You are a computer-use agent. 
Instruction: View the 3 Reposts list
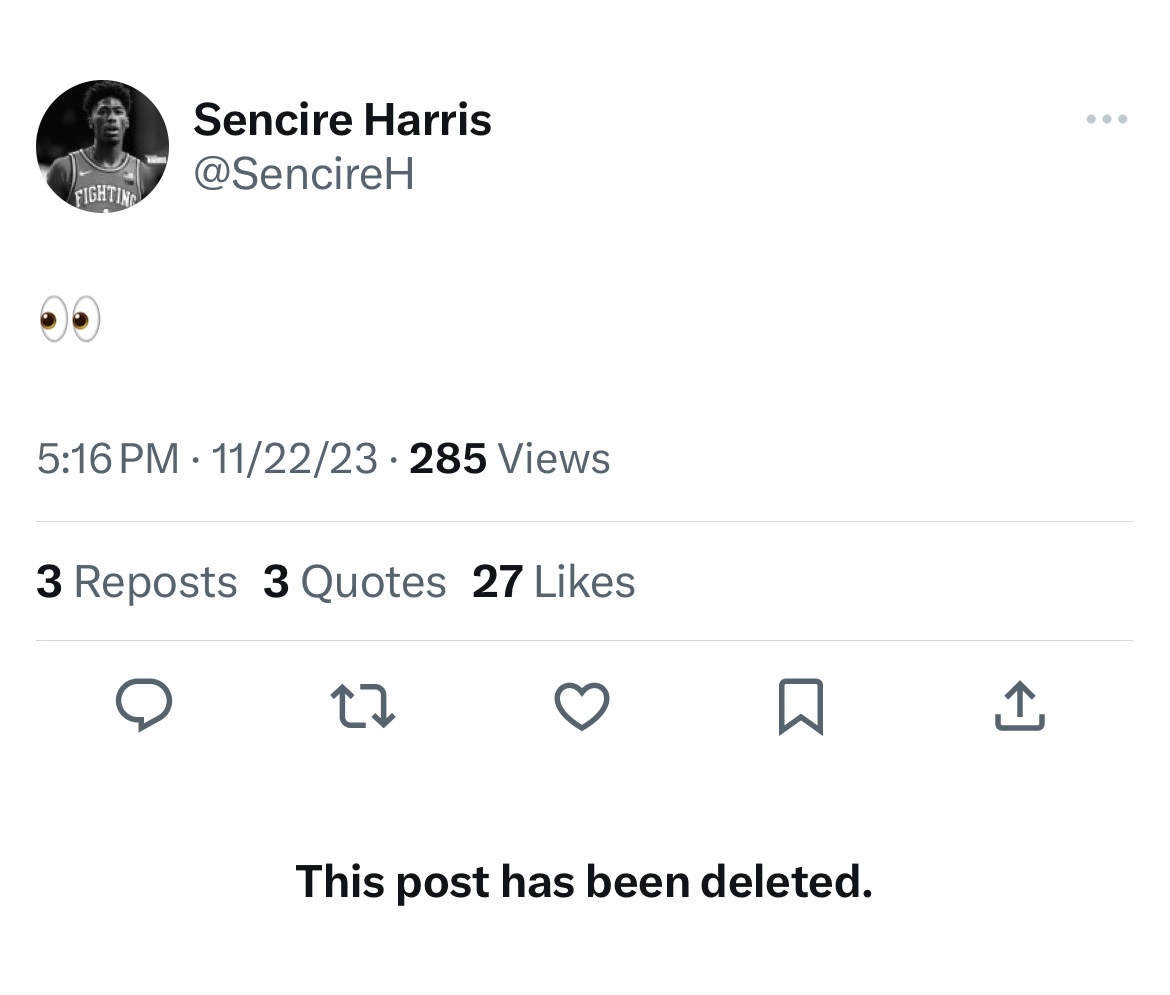[136, 582]
